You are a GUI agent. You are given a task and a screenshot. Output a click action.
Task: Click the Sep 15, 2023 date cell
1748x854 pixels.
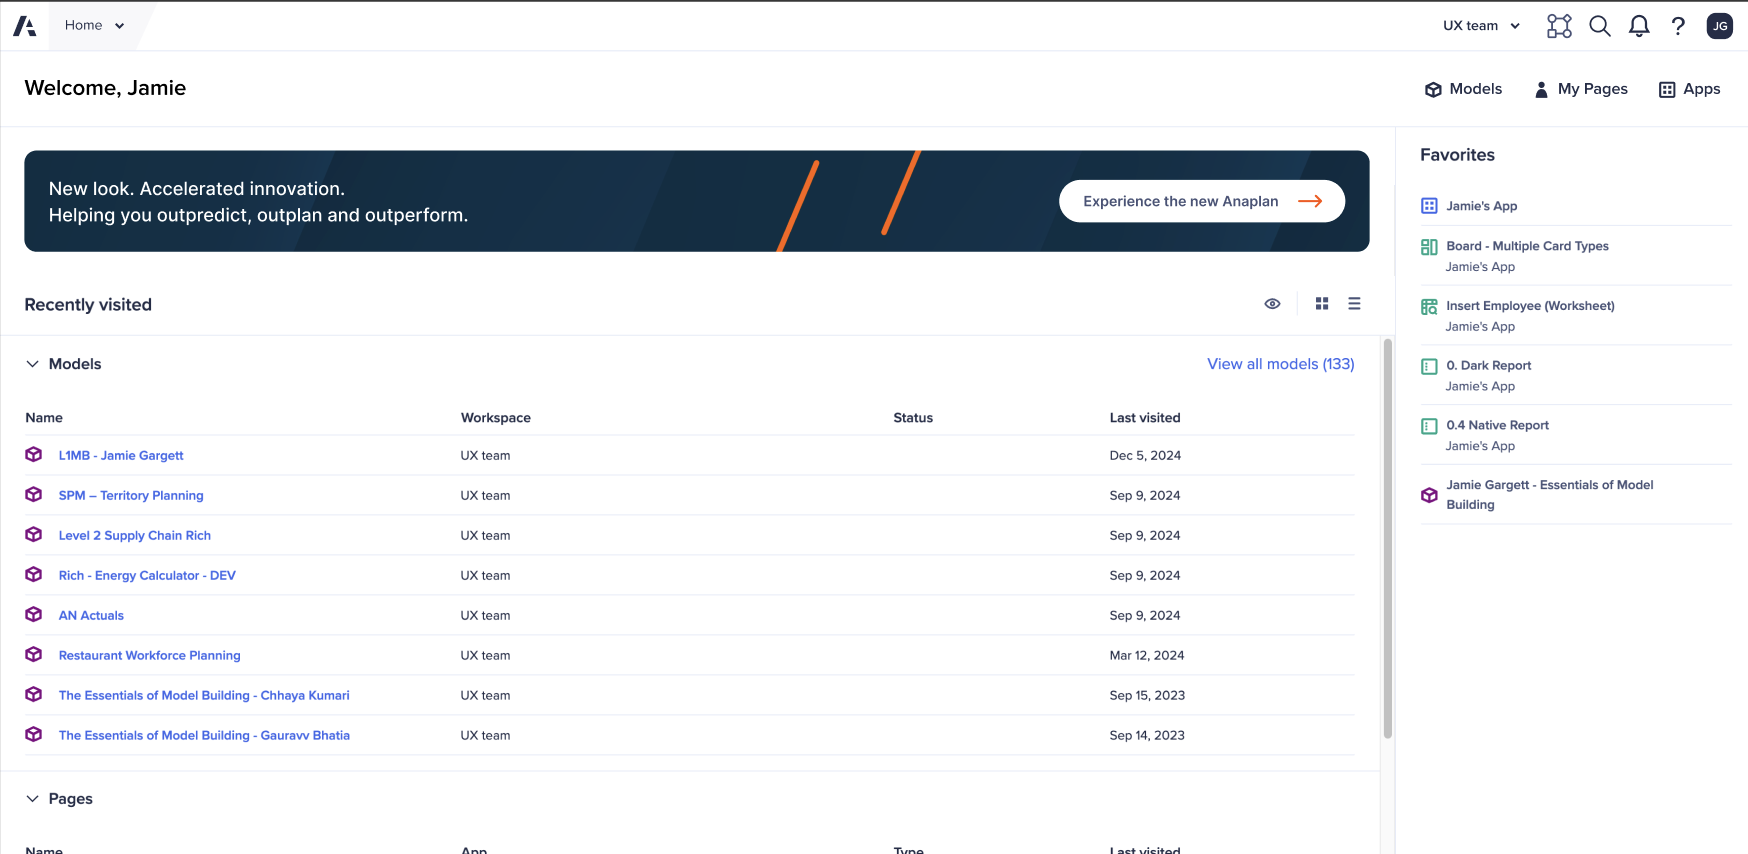pyautogui.click(x=1147, y=695)
